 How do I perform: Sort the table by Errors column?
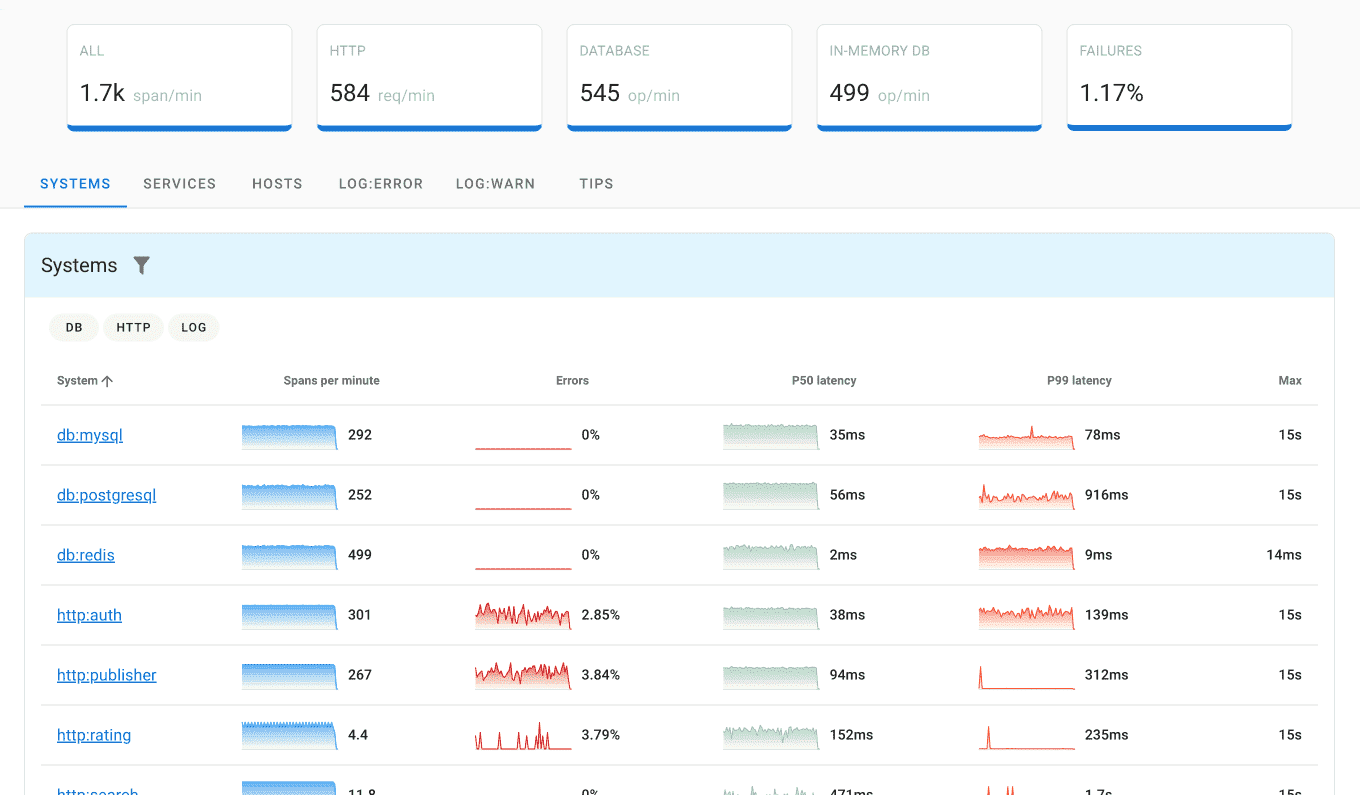point(572,380)
